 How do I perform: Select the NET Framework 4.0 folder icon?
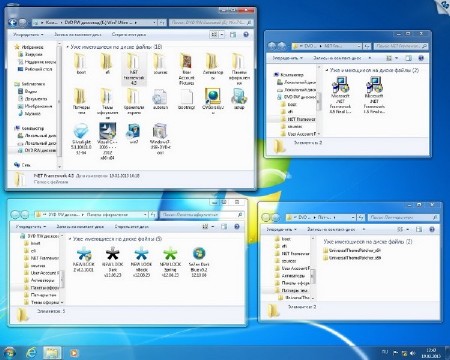pos(133,69)
